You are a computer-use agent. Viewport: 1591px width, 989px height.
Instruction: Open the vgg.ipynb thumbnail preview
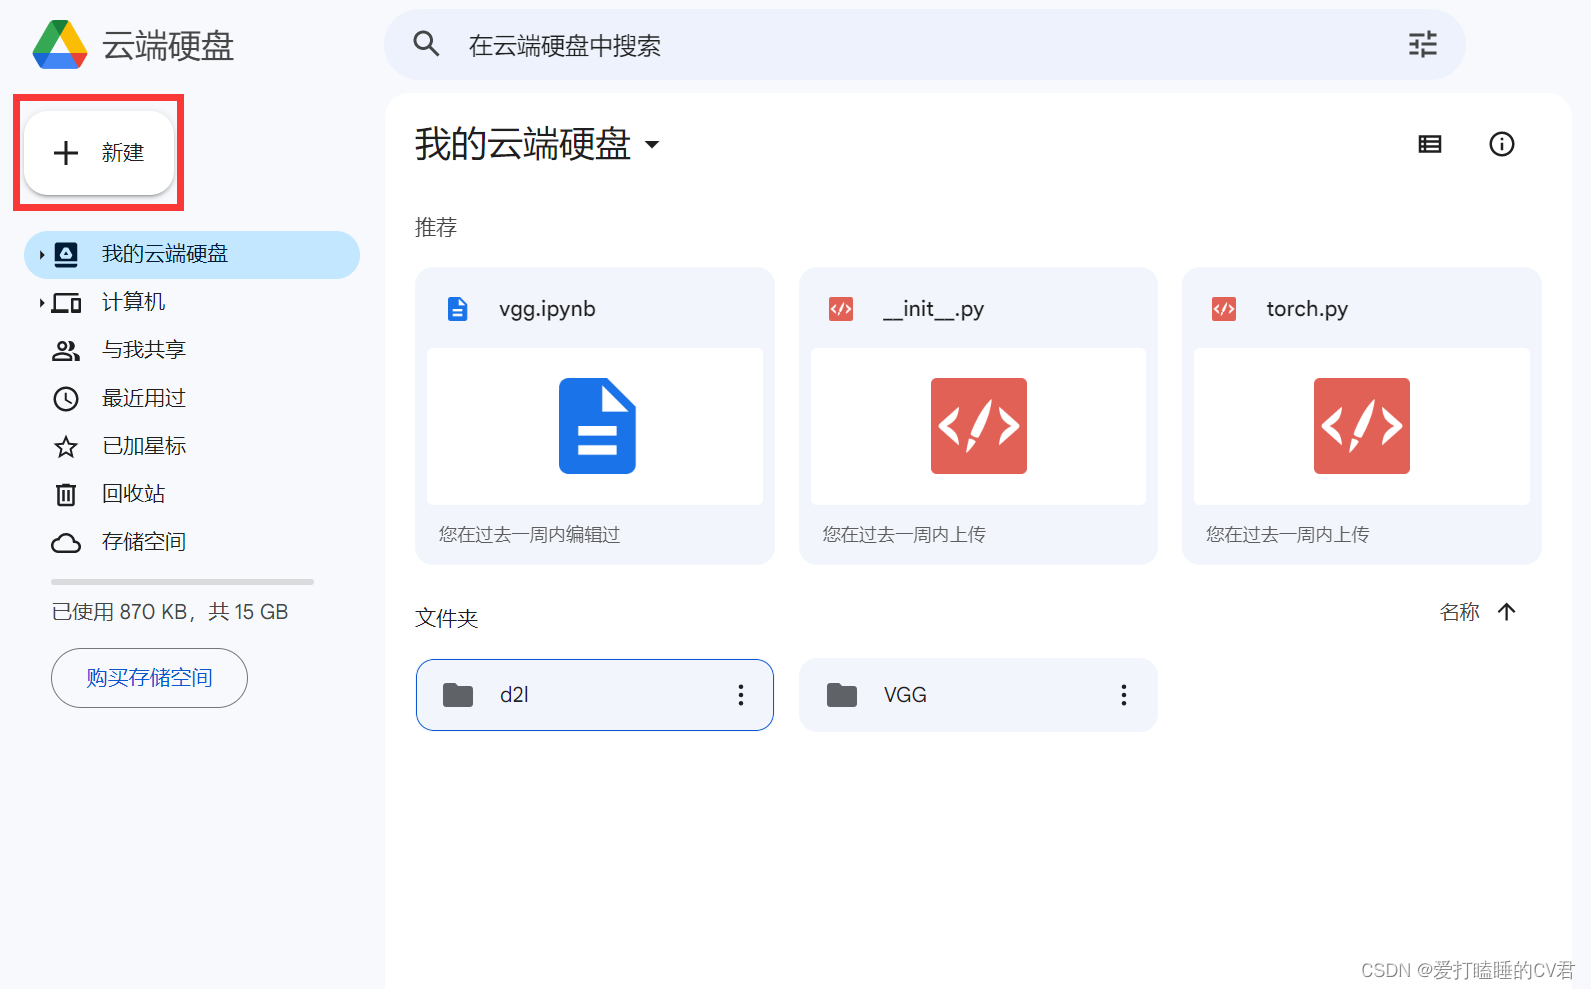[595, 426]
